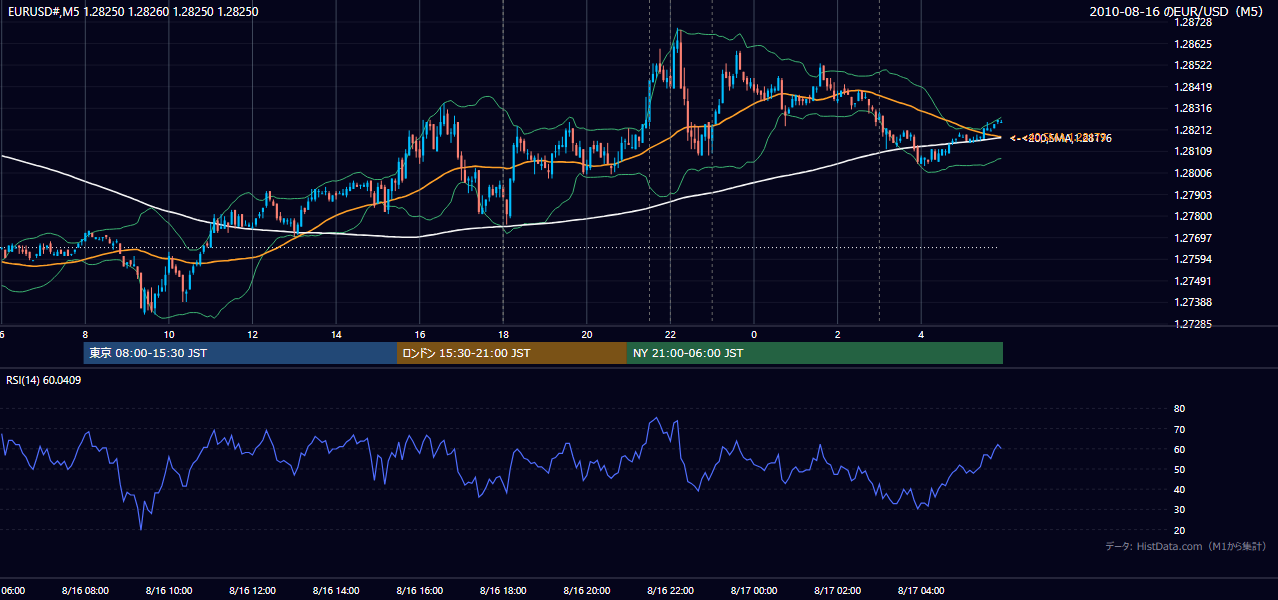
Task: Click the 8/16 18:00 time label
Action: (x=503, y=590)
